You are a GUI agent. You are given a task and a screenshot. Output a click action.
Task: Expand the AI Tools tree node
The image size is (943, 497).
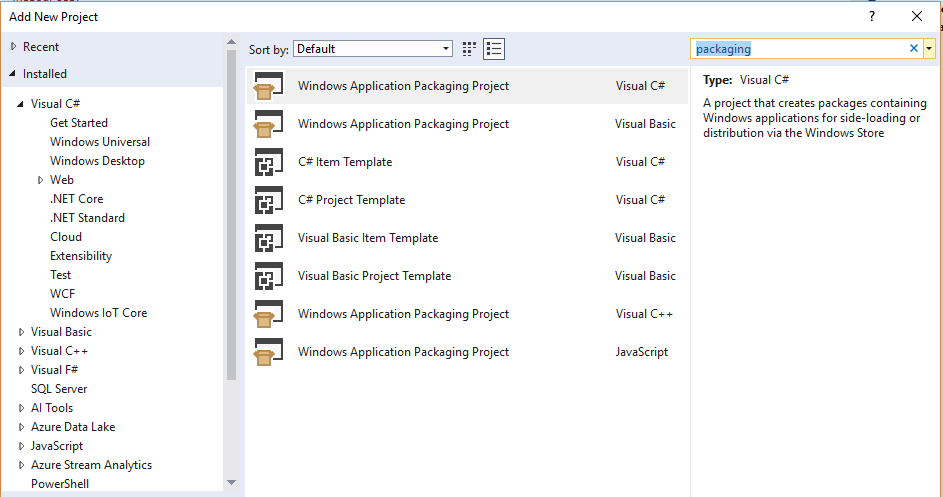21,408
